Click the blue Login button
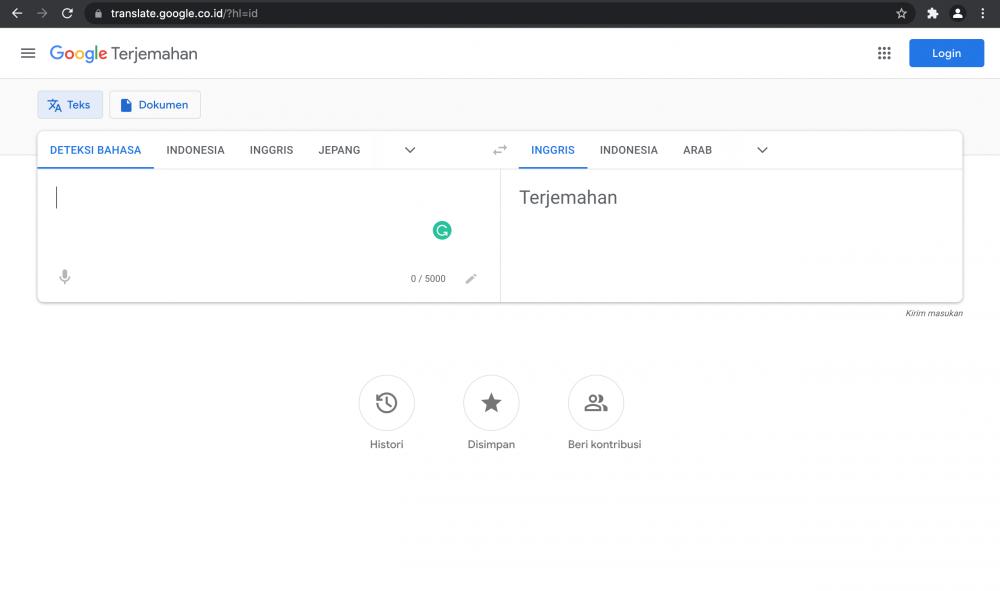The height and width of the screenshot is (591, 1000). 946,54
